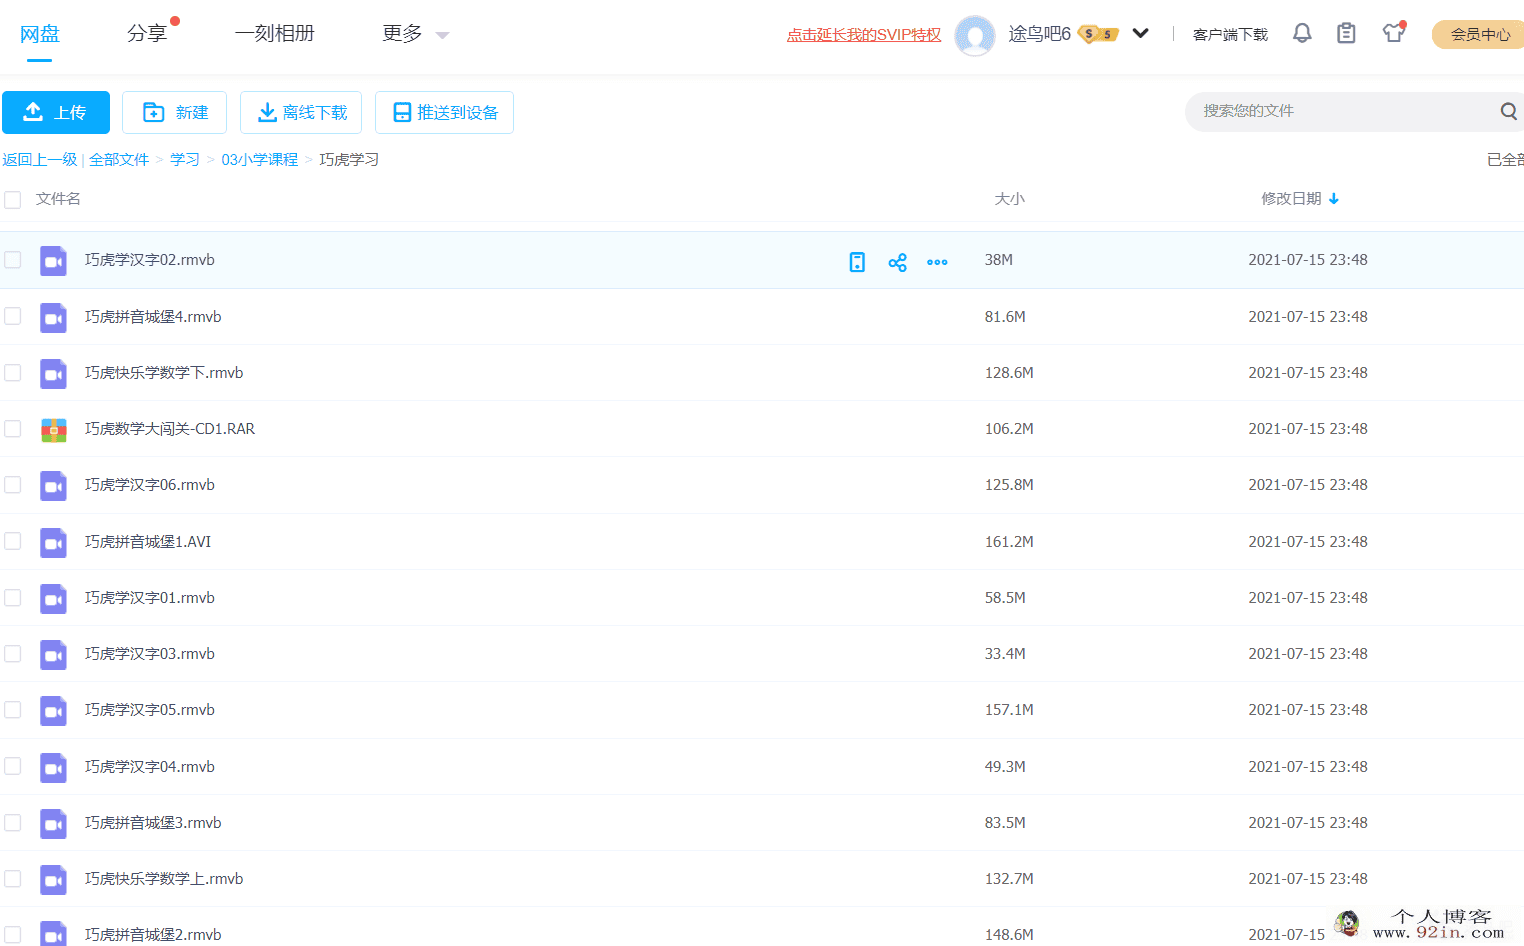This screenshot has width=1524, height=946.
Task: Select checkbox for 巧虎学汉字02.rmvb
Action: tap(13, 260)
